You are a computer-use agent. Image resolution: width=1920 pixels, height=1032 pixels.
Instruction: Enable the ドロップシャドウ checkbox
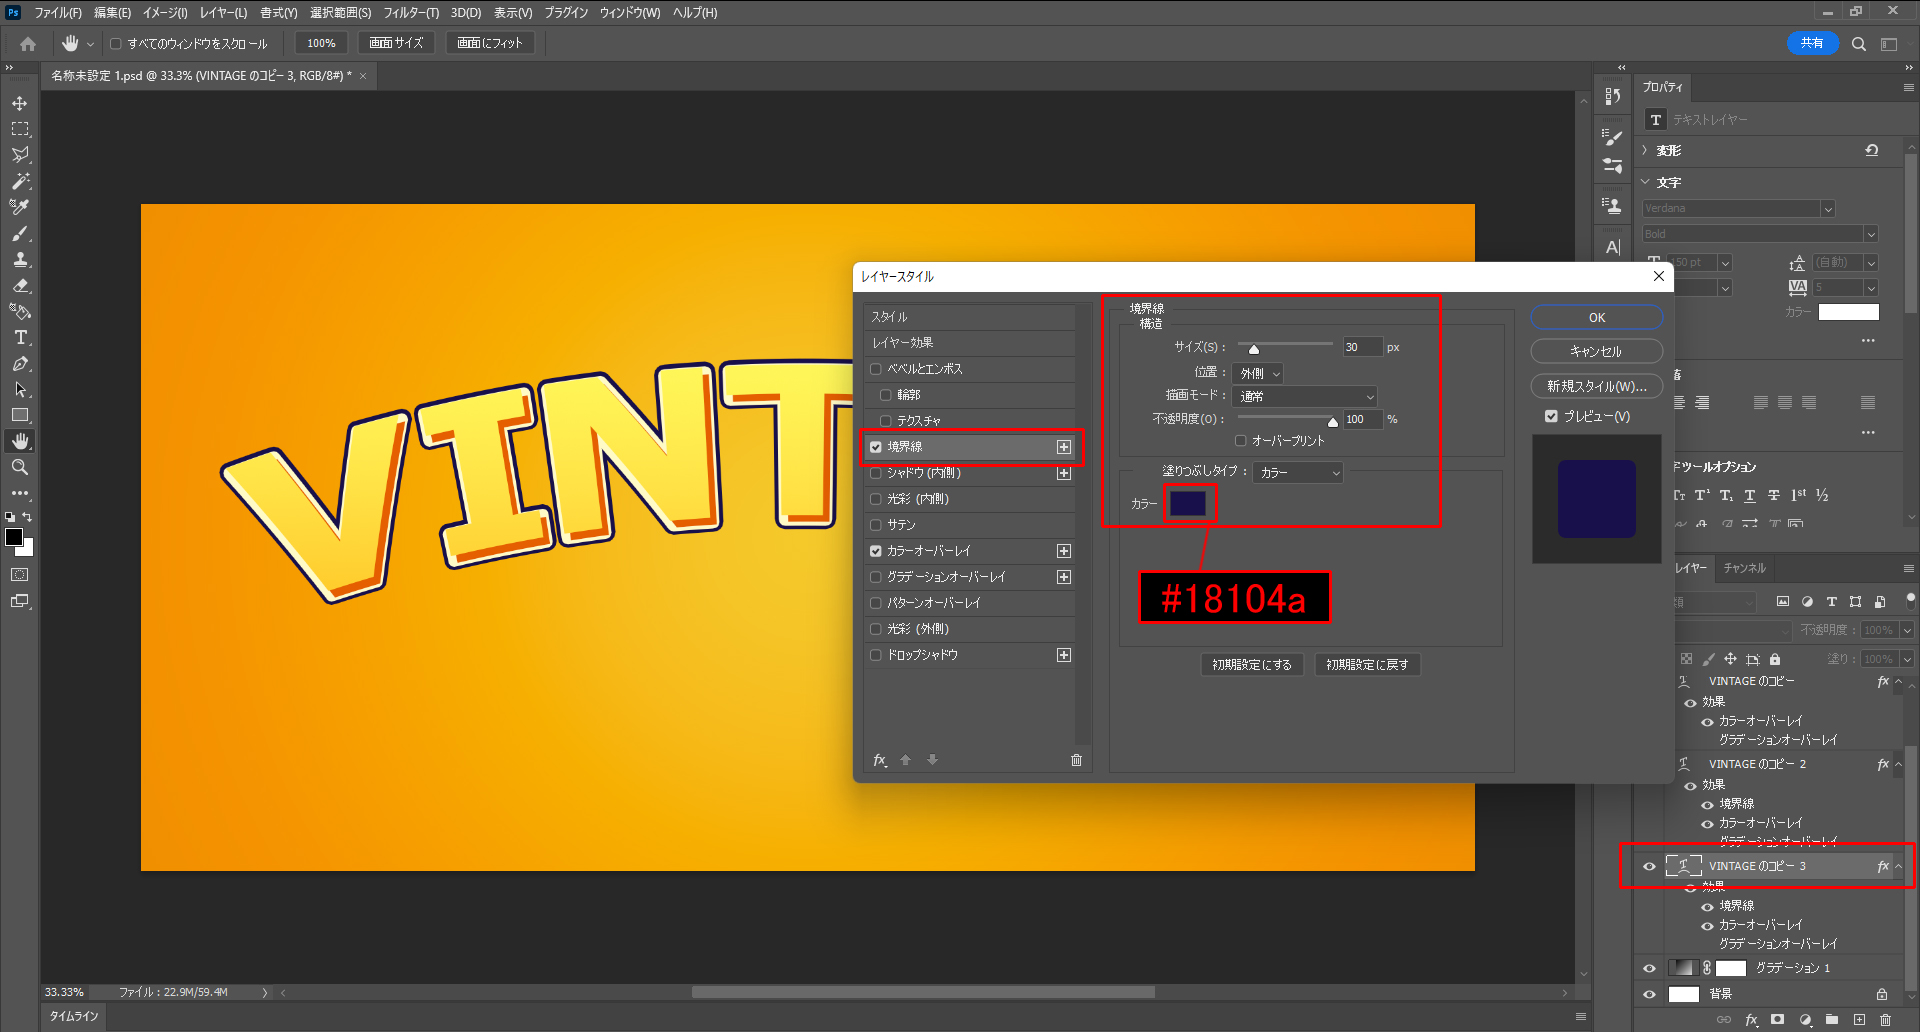click(x=876, y=655)
